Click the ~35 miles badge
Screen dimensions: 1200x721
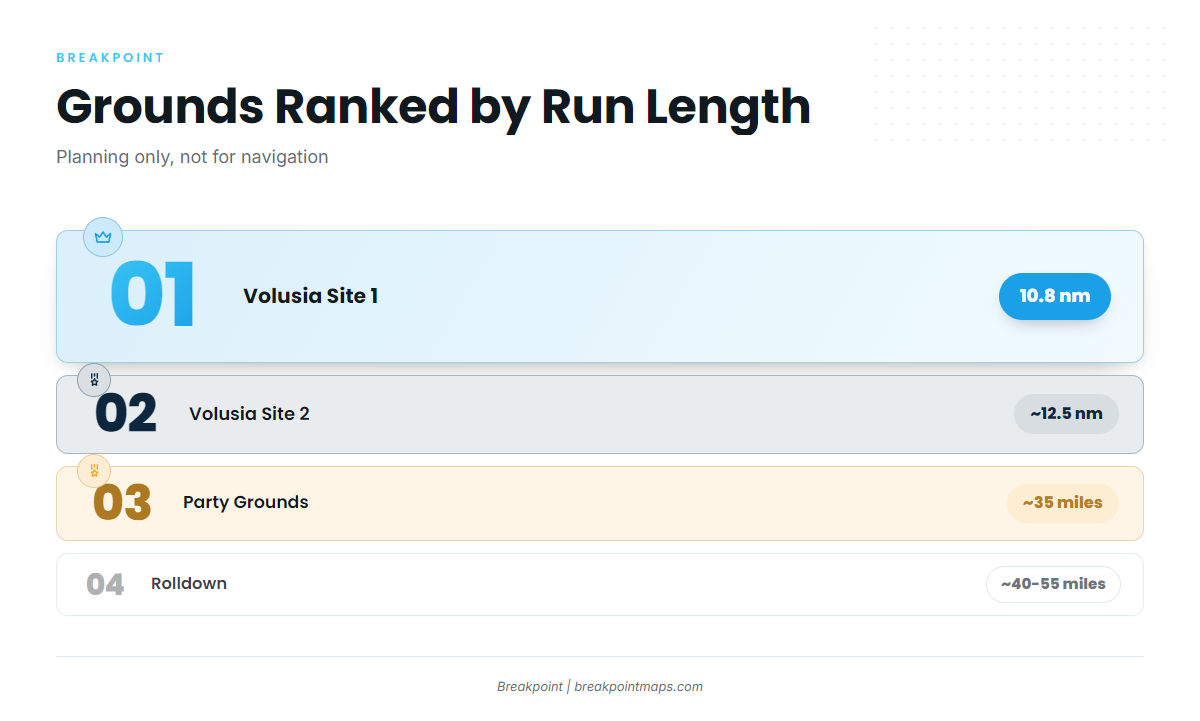(x=1062, y=503)
